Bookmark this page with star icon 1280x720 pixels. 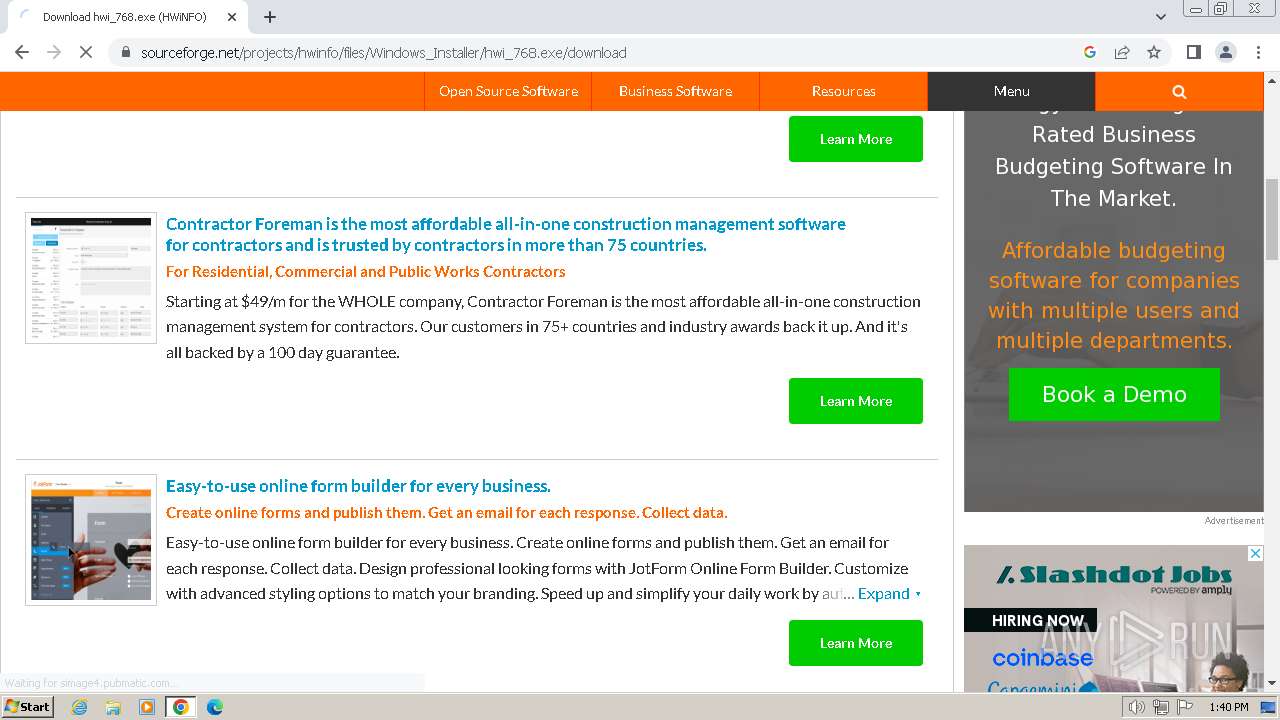tap(1154, 52)
